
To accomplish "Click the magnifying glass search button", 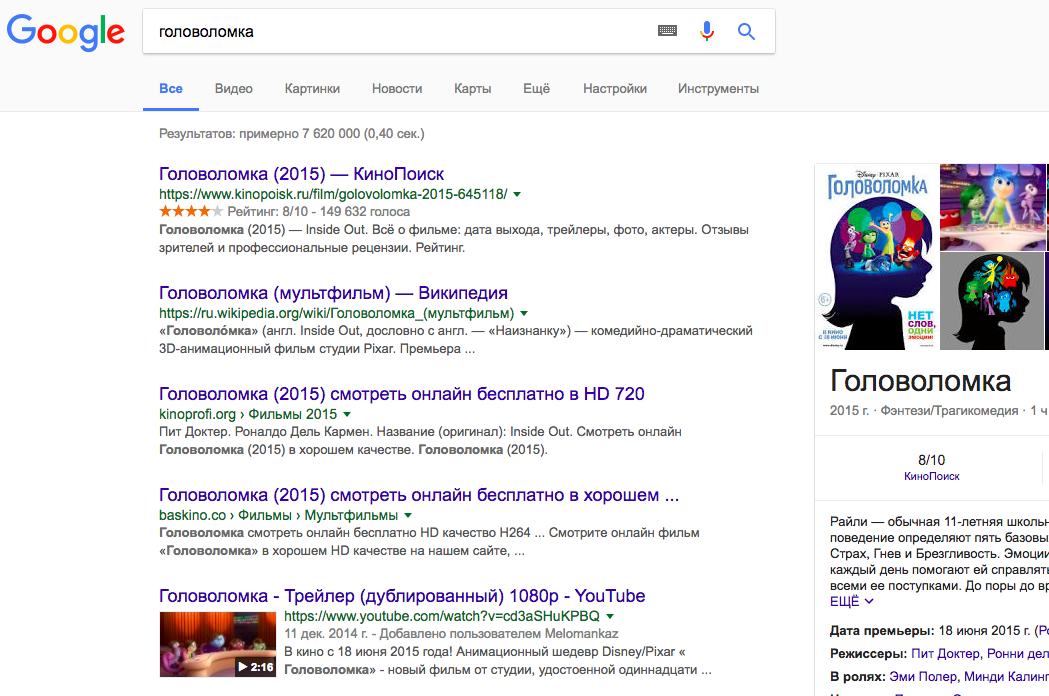I will (746, 32).
